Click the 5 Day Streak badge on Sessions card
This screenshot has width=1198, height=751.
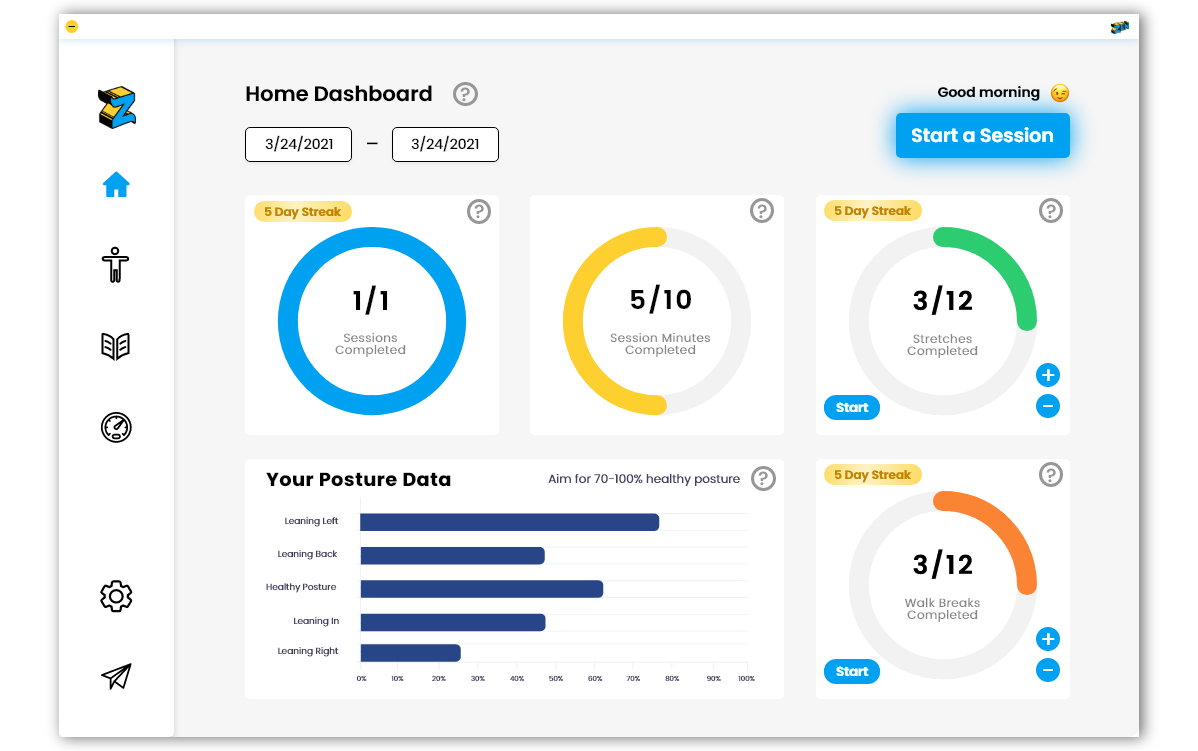coord(303,212)
